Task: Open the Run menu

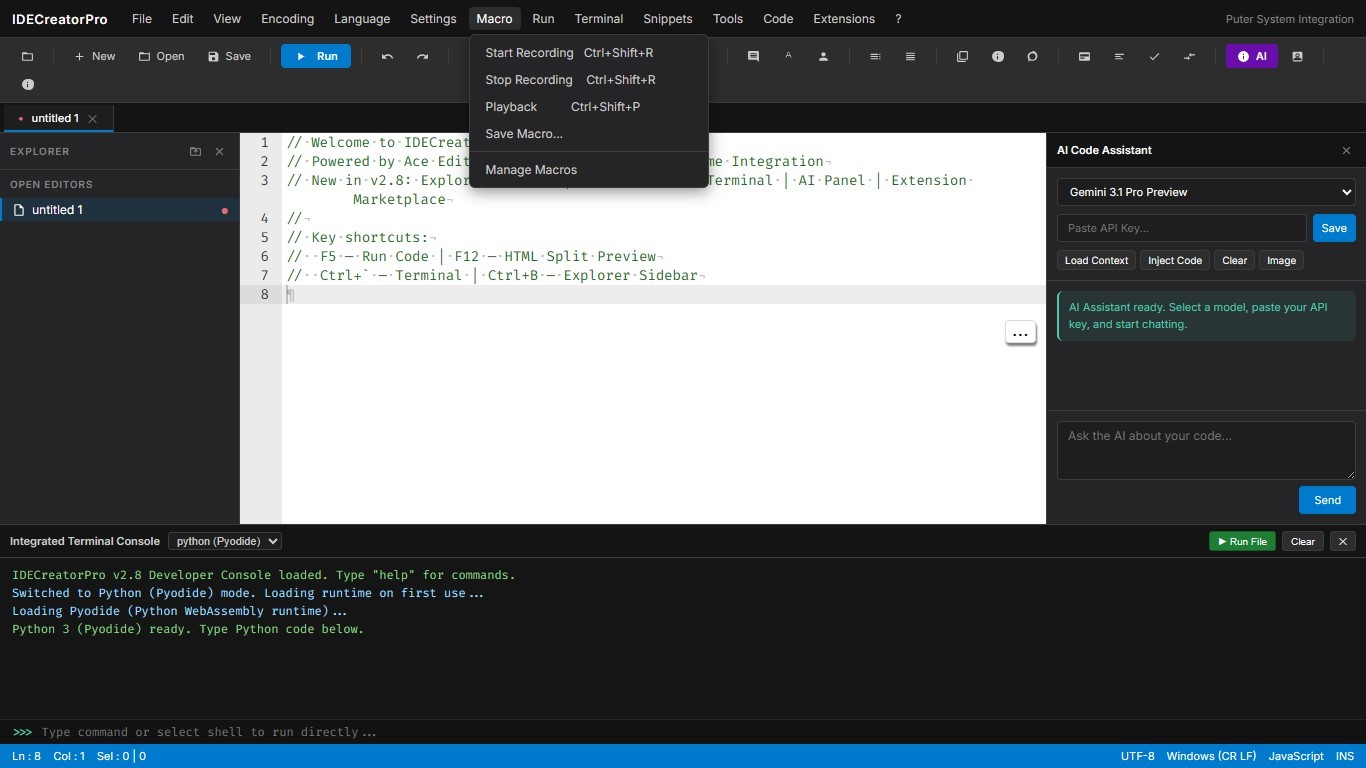Action: pyautogui.click(x=543, y=19)
